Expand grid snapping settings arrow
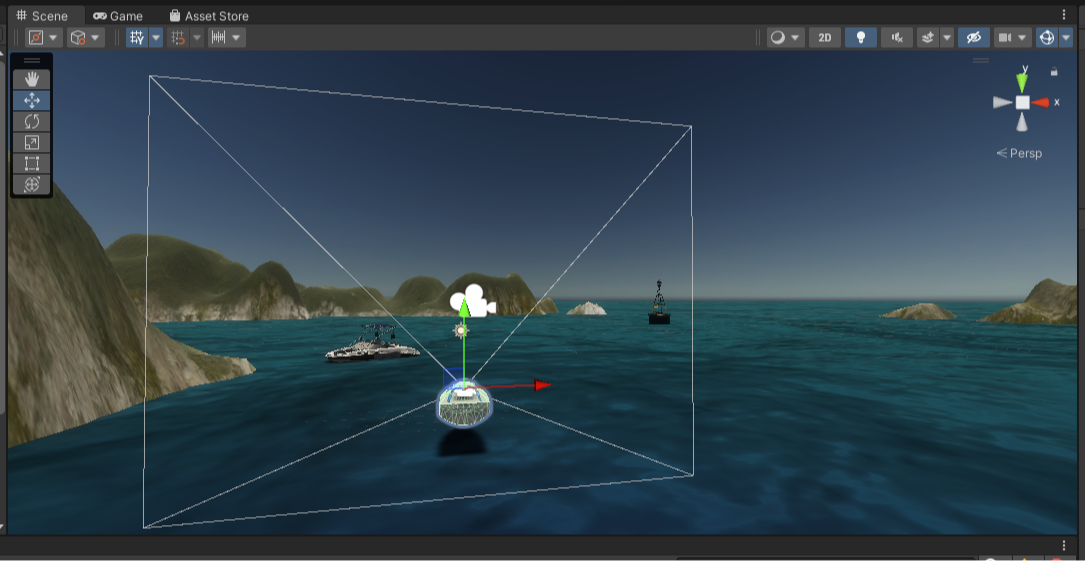 tap(197, 37)
